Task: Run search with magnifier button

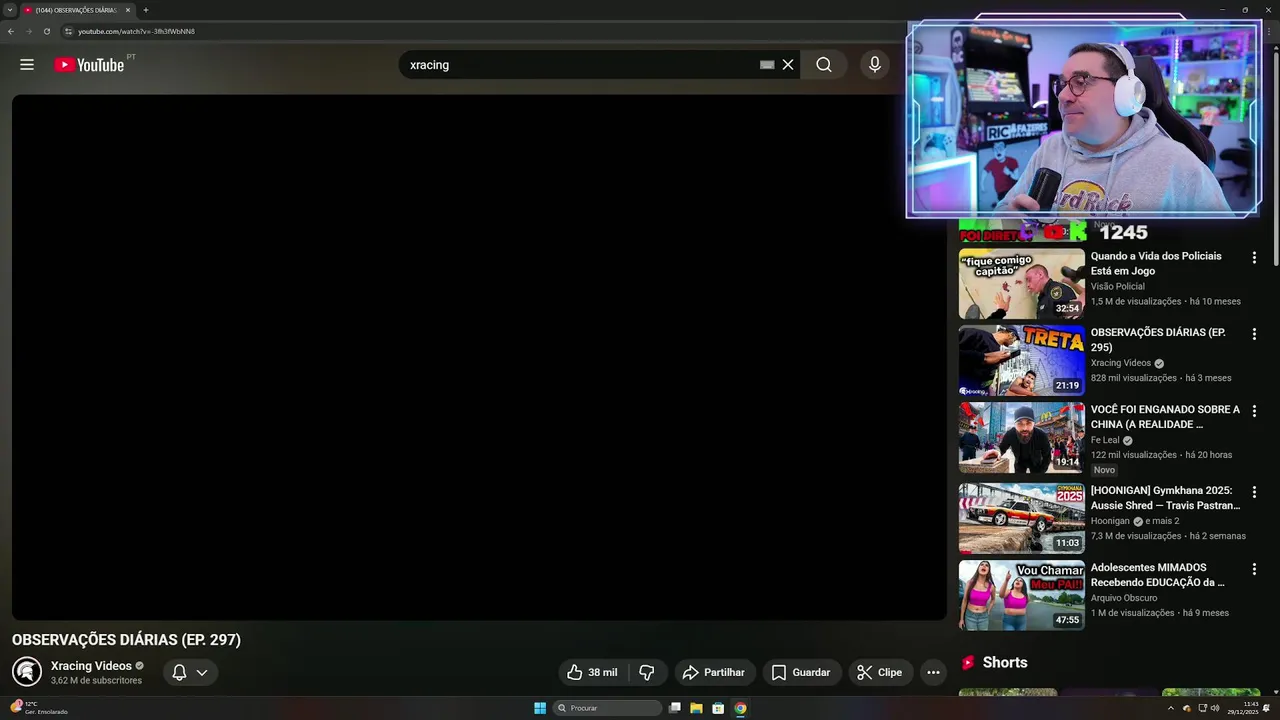Action: (x=824, y=65)
